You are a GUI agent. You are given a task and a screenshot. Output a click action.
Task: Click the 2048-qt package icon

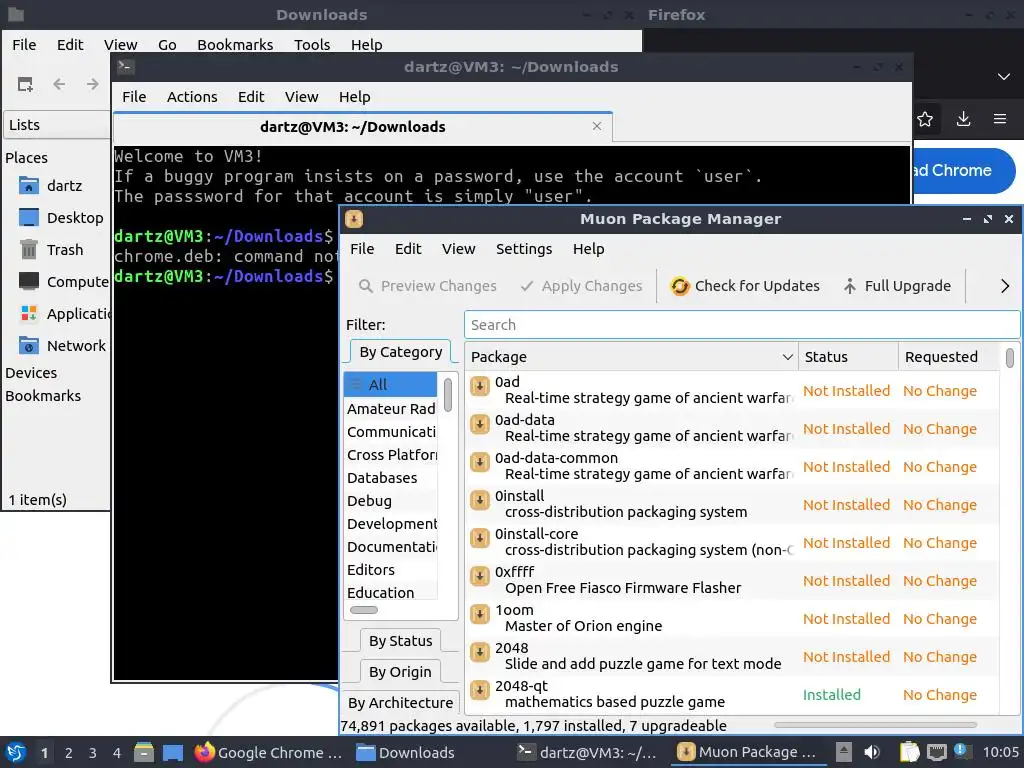pyautogui.click(x=480, y=690)
